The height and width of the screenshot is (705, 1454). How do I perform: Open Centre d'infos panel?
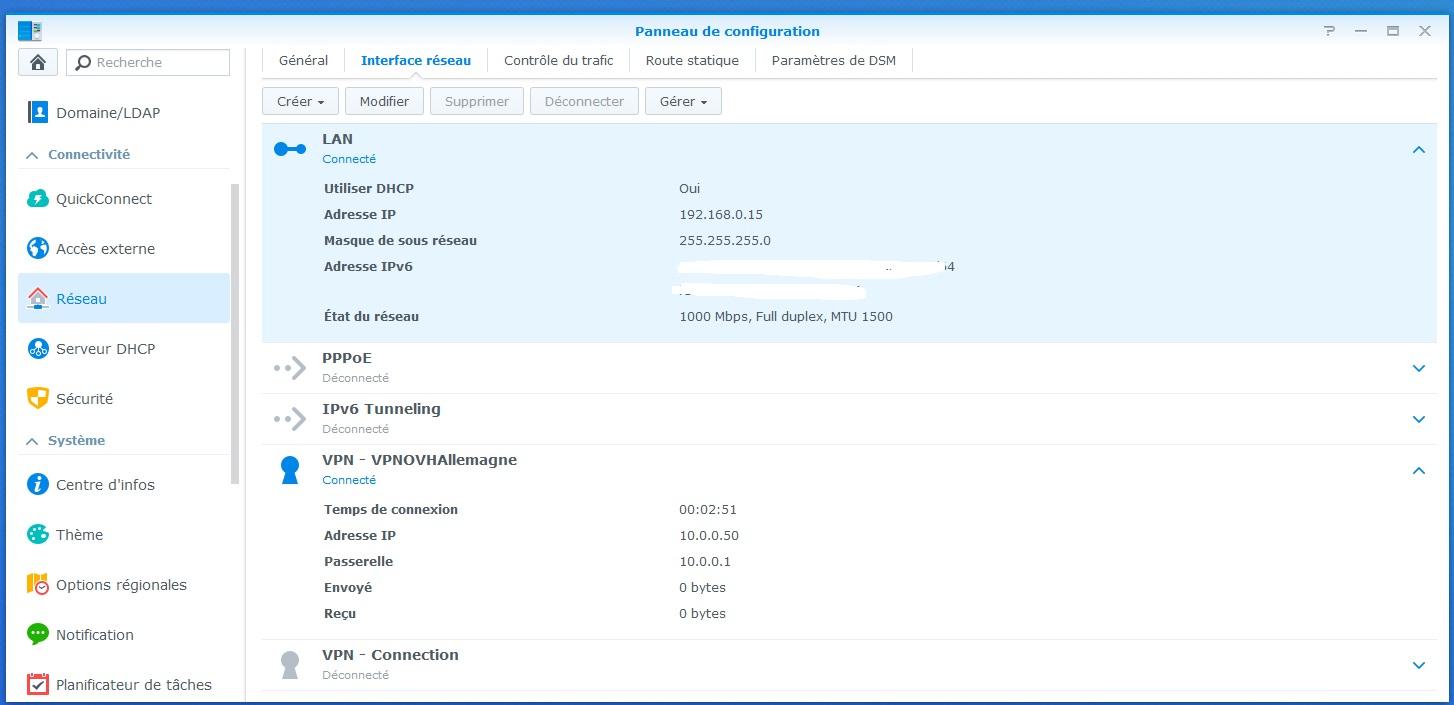coord(105,485)
